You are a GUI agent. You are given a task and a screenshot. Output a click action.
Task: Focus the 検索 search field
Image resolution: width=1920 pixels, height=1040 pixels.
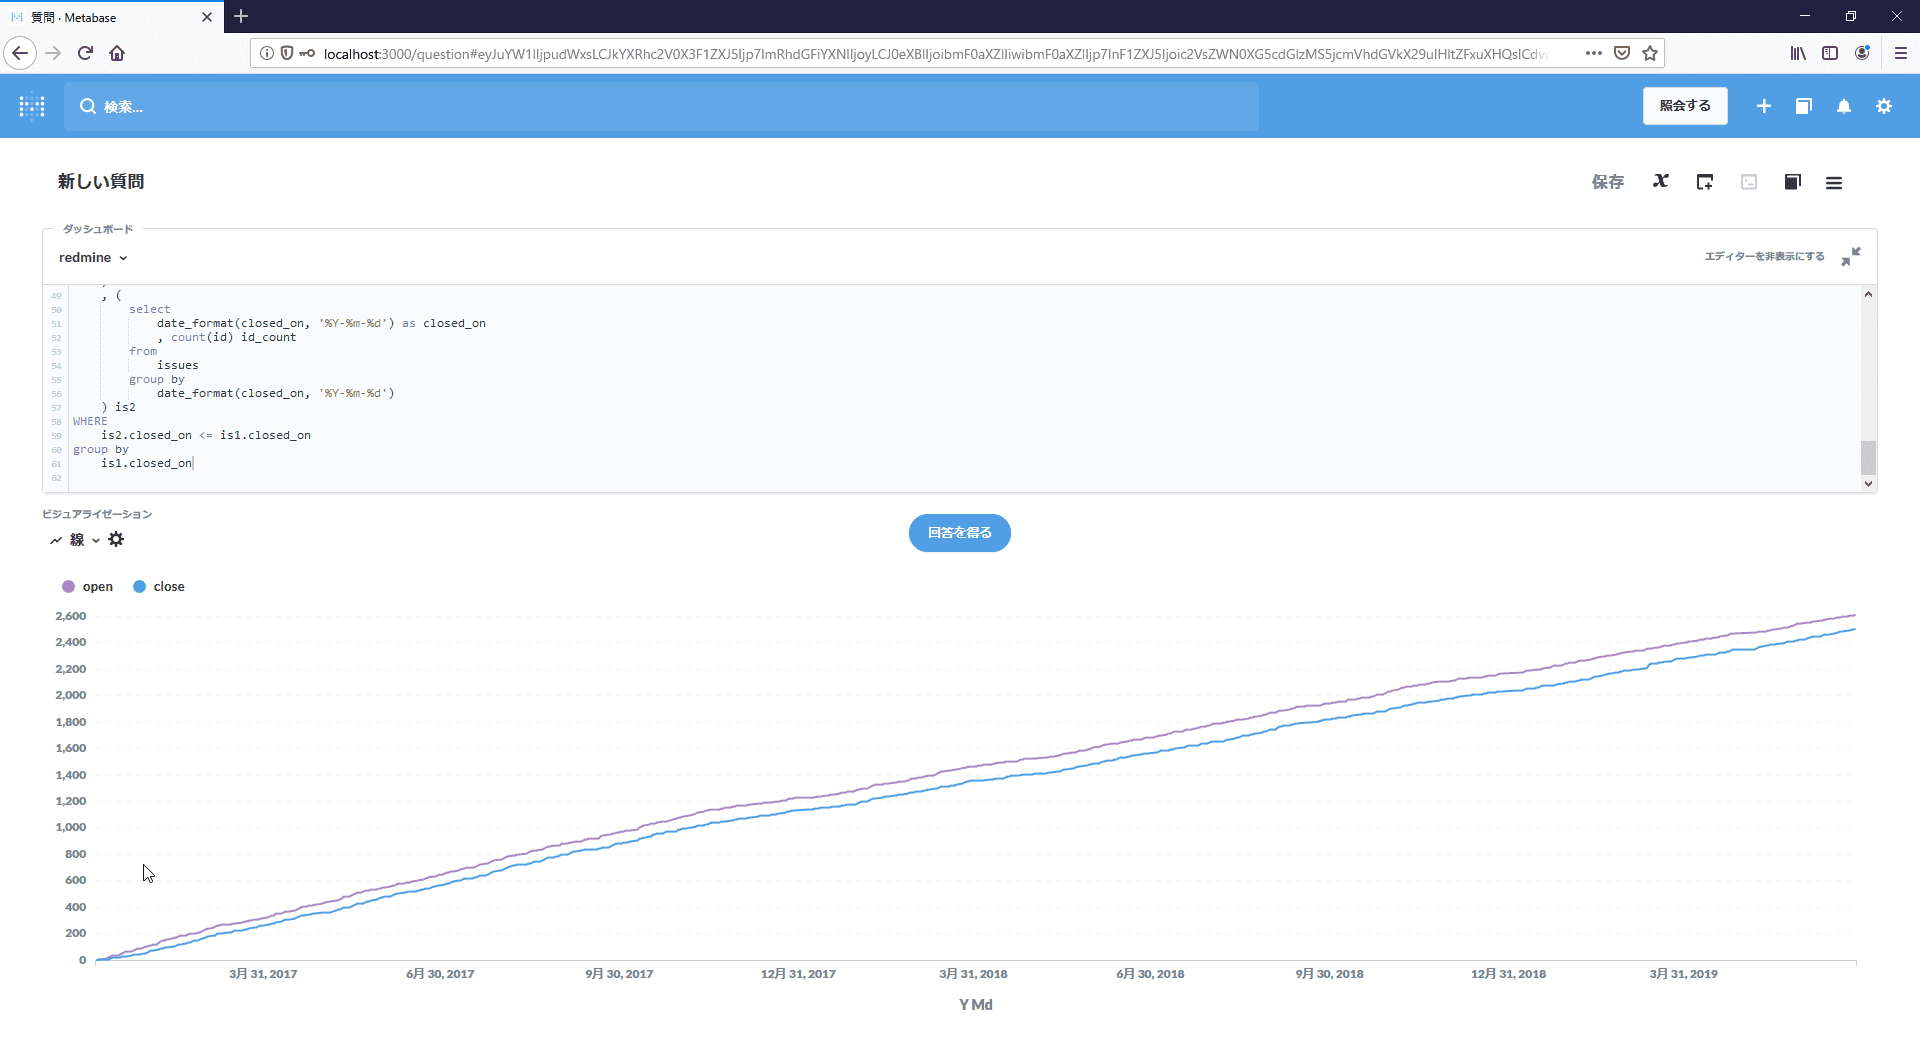(661, 106)
